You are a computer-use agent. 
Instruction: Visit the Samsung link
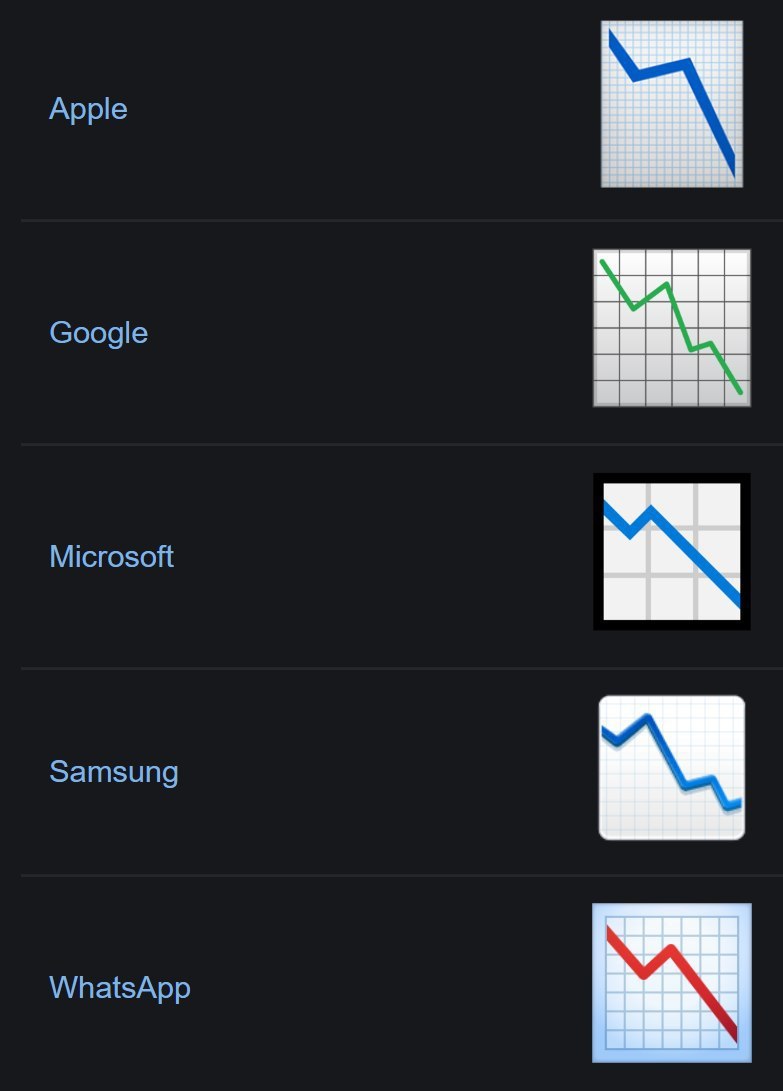tap(113, 772)
